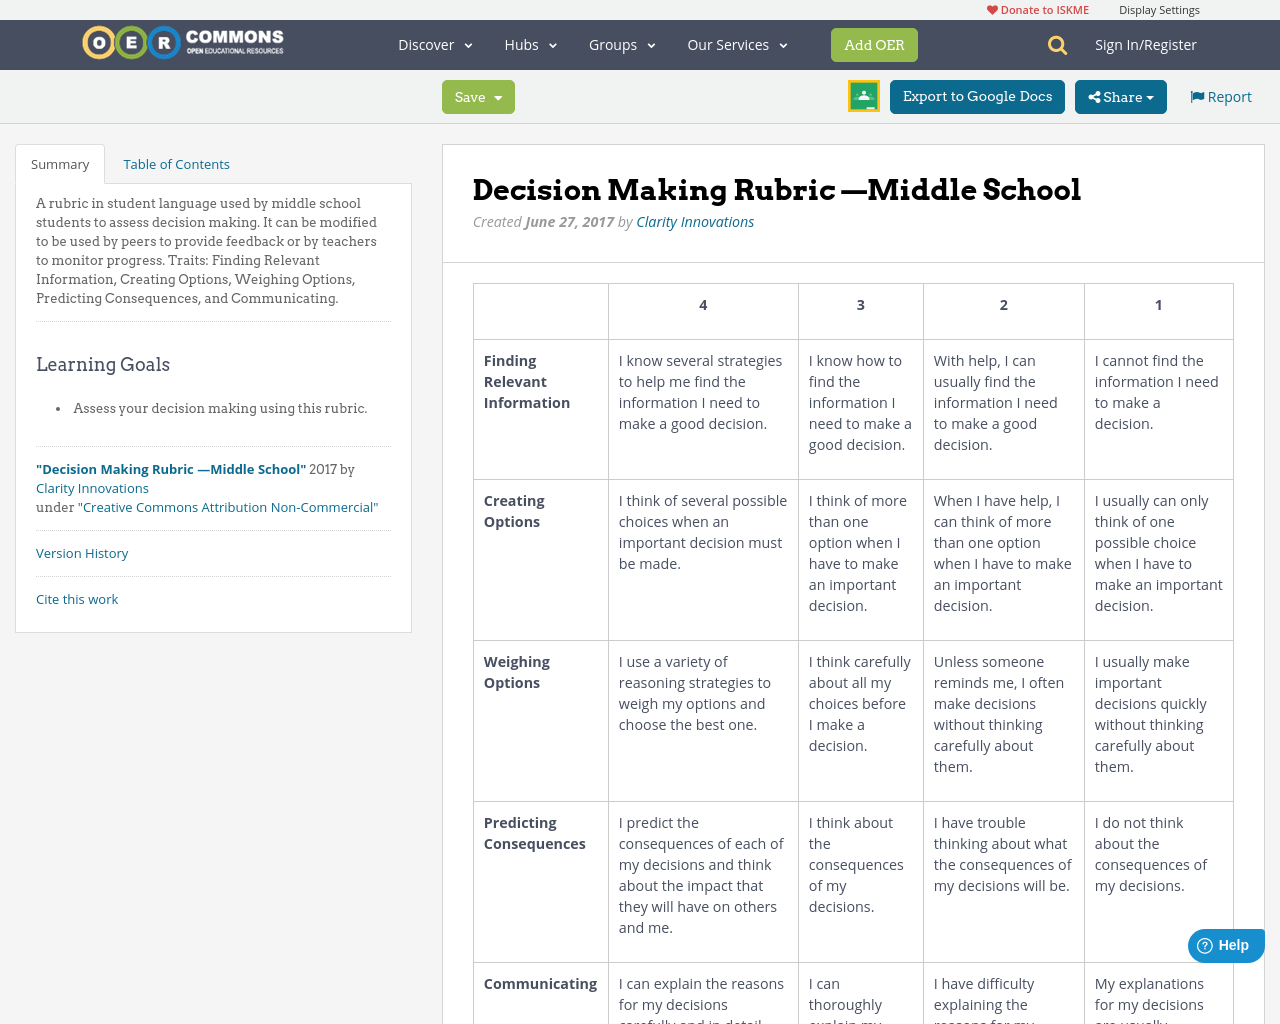This screenshot has width=1280, height=1024.
Task: Select the Summary tab
Action: (x=59, y=162)
